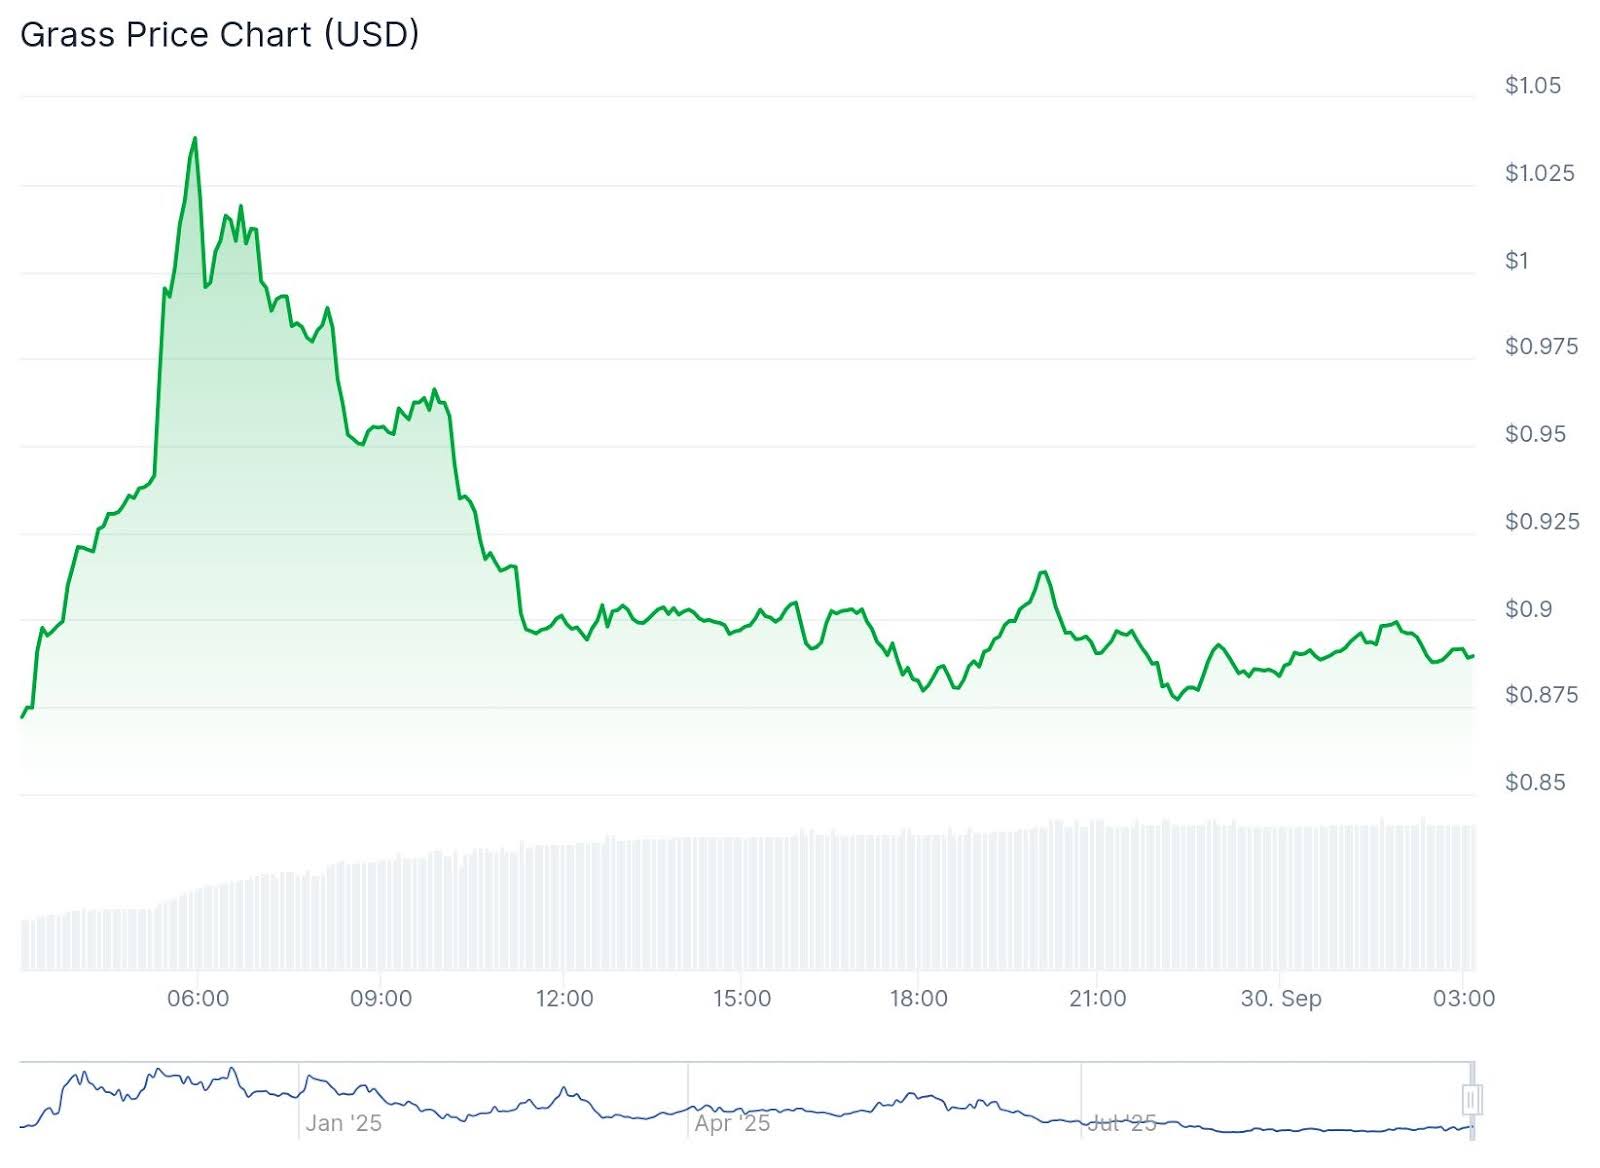1600x1168 pixels.
Task: Select the 12:00 time axis label
Action: (564, 998)
